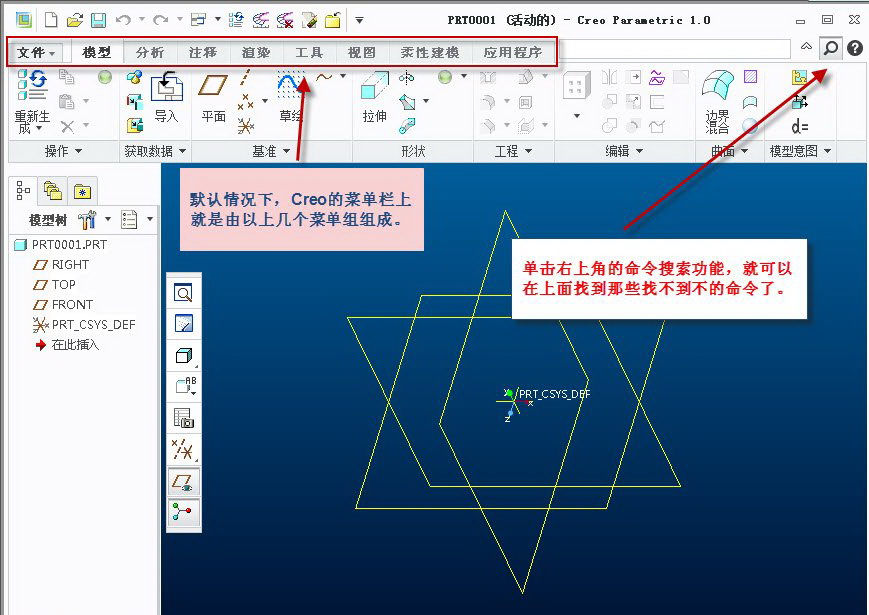This screenshot has height=615, width=869.
Task: Create a datum 平面 plane
Action: (213, 97)
